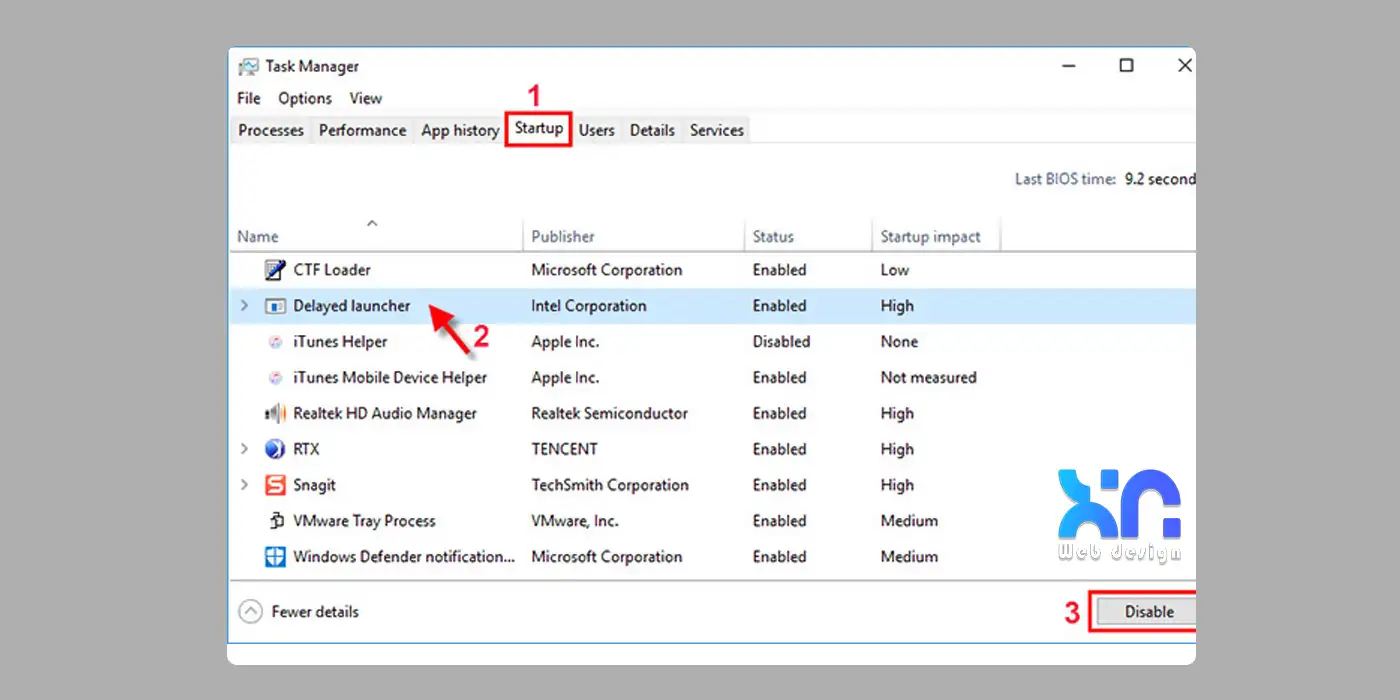This screenshot has height=700, width=1400.
Task: Click the RTX Tencent globe icon
Action: pos(274,449)
